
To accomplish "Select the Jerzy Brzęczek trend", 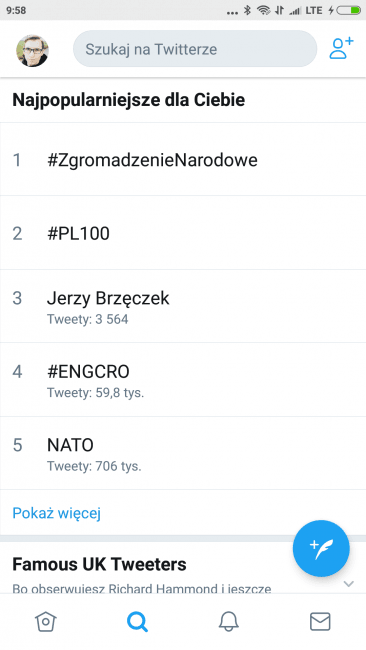I will click(x=183, y=306).
